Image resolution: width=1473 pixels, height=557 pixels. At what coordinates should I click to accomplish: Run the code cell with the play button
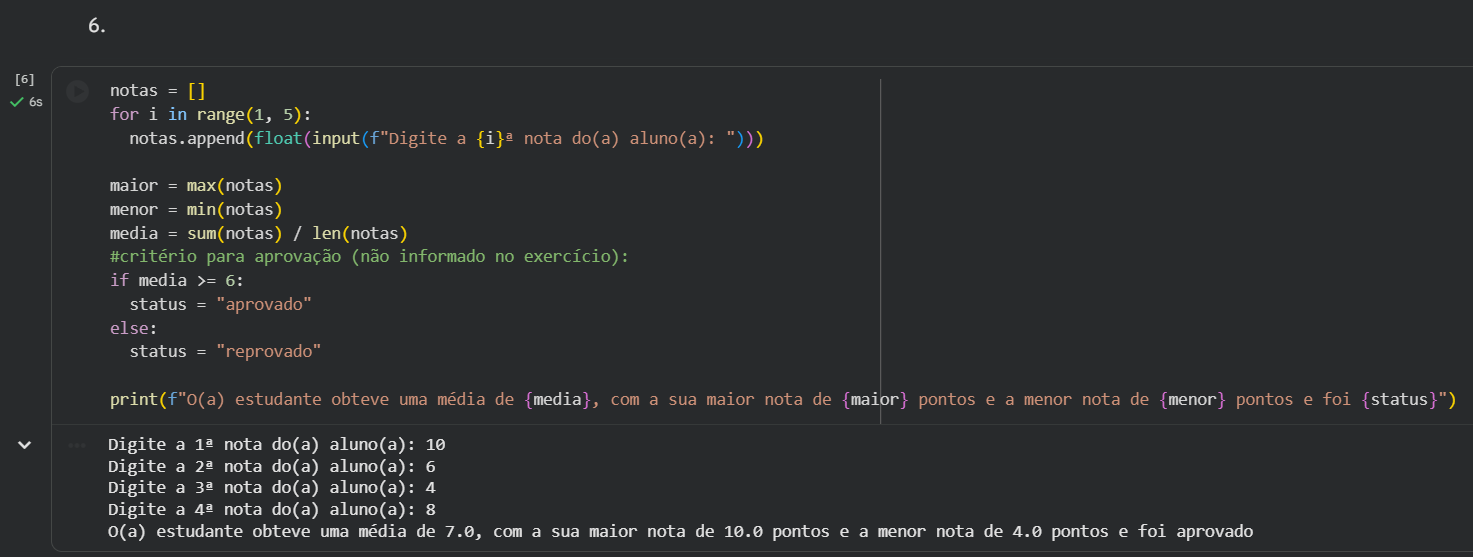77,92
